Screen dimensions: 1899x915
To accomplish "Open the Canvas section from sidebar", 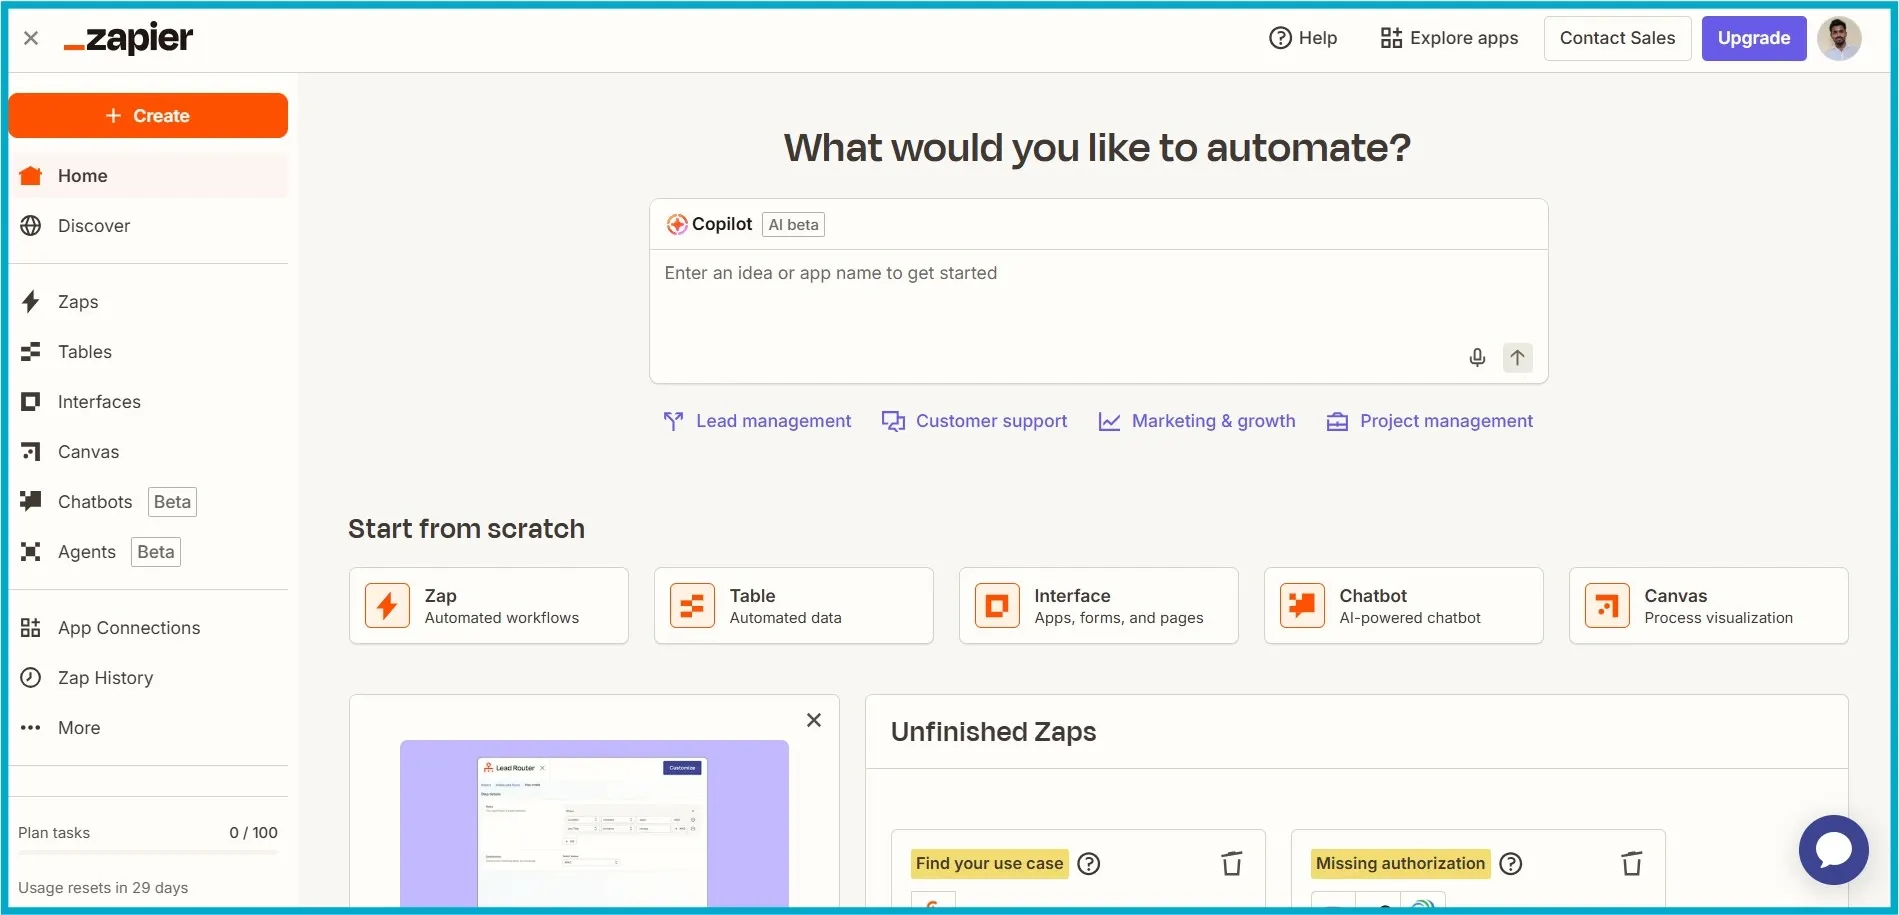I will (x=87, y=451).
